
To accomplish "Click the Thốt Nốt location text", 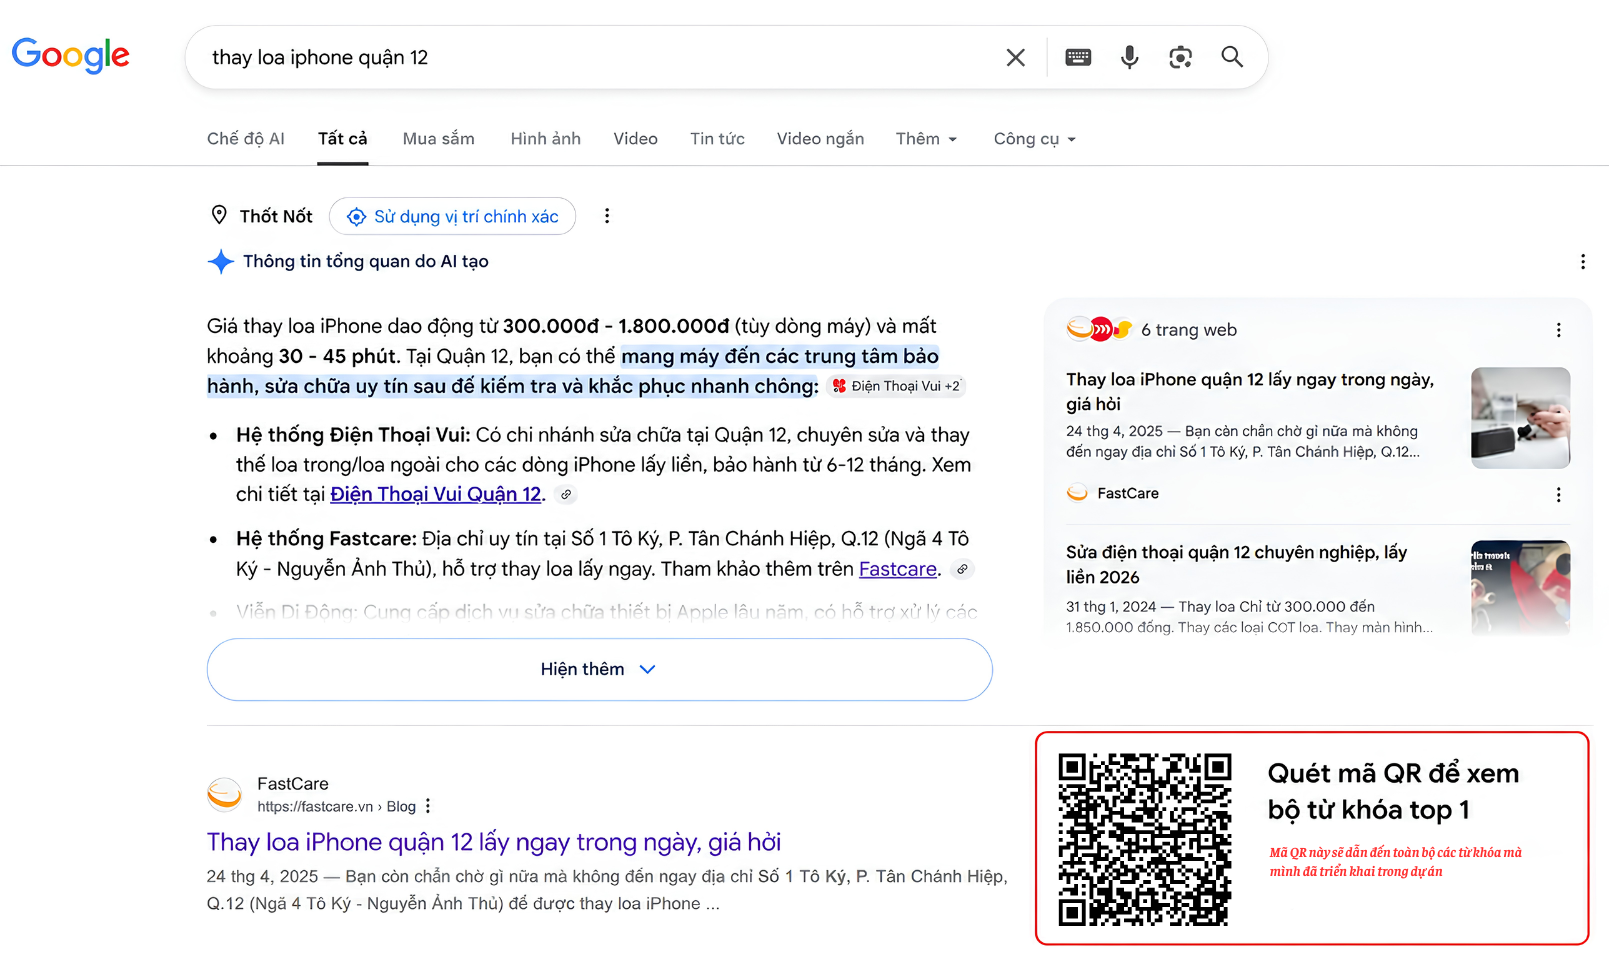I will tap(276, 216).
